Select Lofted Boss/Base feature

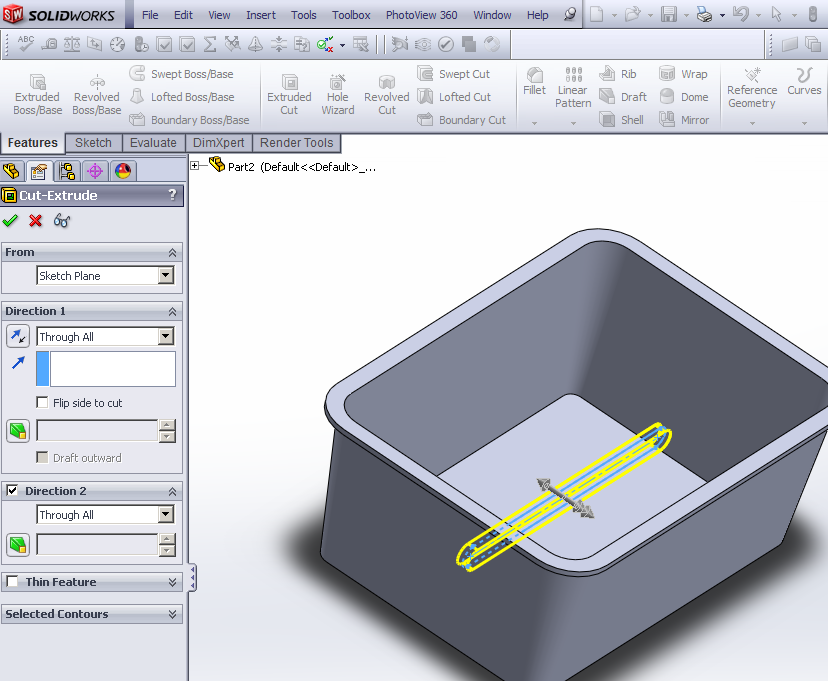click(183, 97)
